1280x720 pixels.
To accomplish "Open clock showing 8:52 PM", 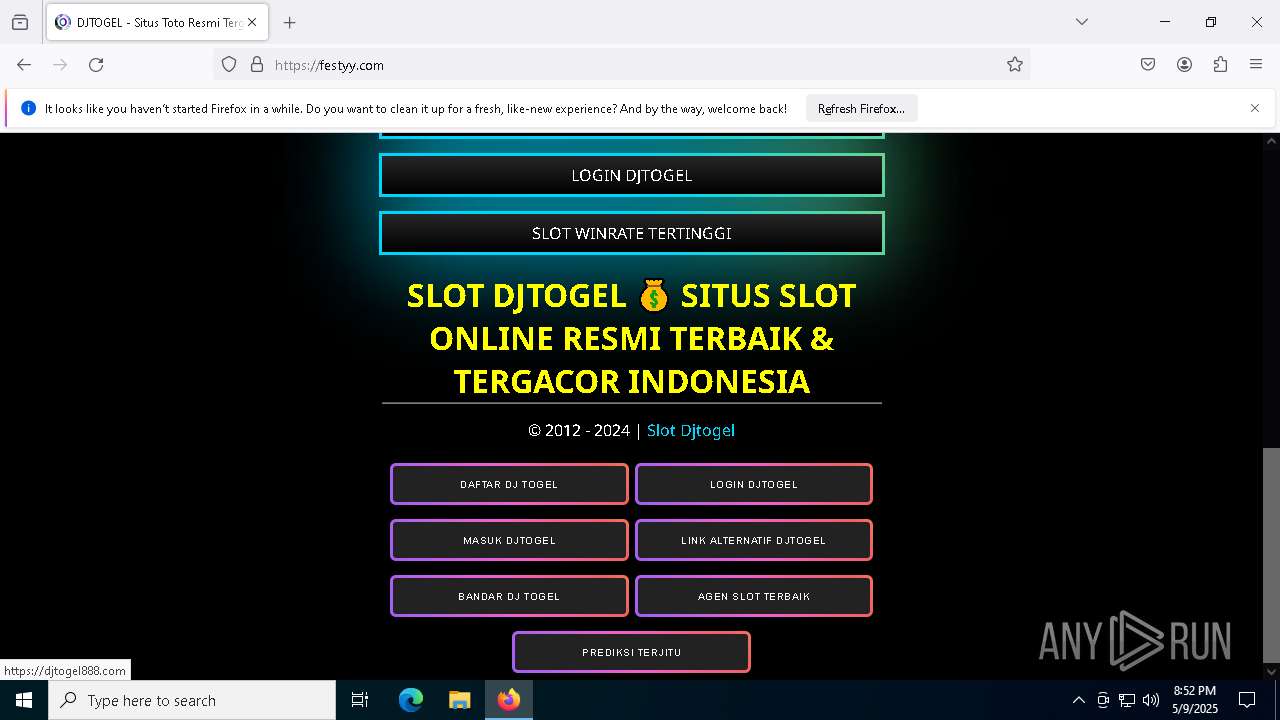I will pos(1195,700).
